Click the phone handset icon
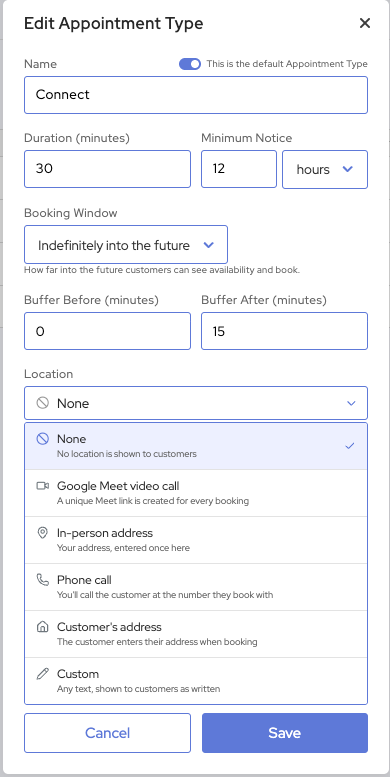390x777 pixels. (43, 580)
